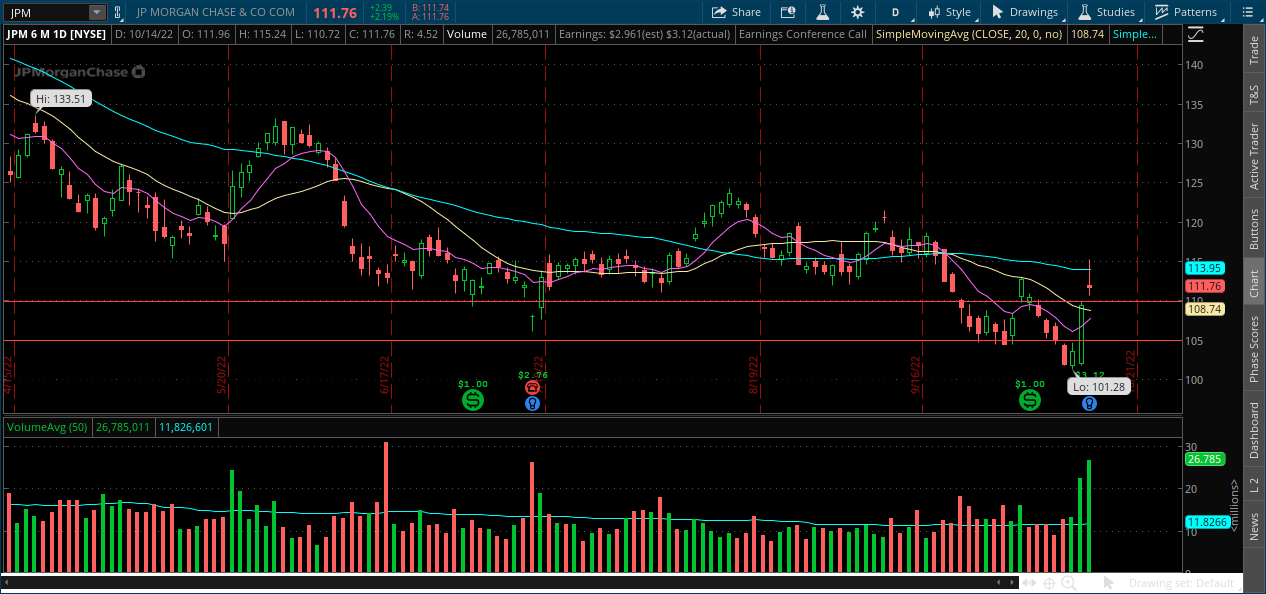Toggle the chart scale icon above price axis
Image resolution: width=1266 pixels, height=594 pixels.
pyautogui.click(x=1196, y=35)
